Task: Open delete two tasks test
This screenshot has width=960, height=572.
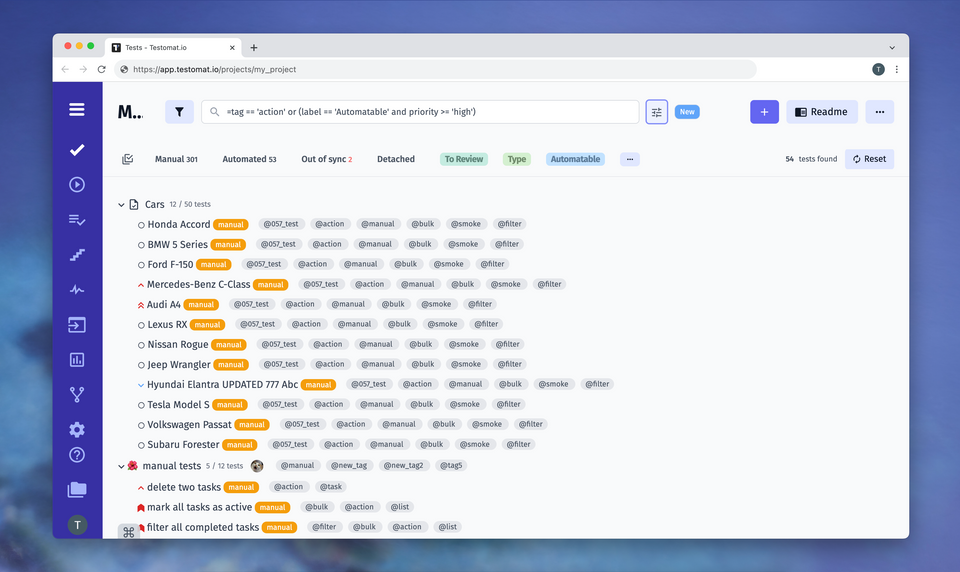Action: pyautogui.click(x=184, y=487)
